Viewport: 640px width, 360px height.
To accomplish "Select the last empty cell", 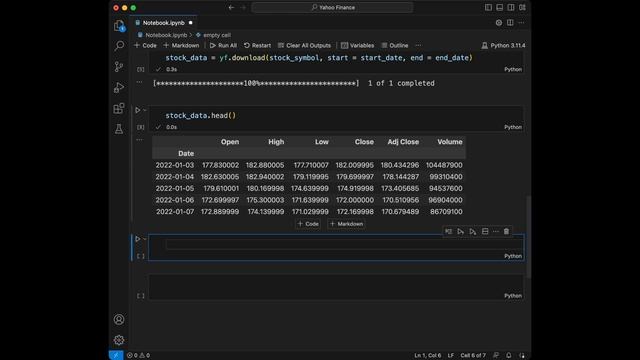I will [336, 287].
